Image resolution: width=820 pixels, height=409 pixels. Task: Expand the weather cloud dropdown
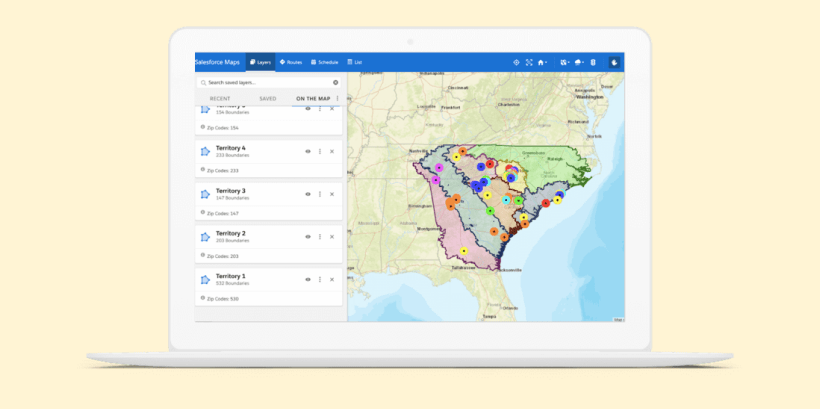click(x=580, y=62)
